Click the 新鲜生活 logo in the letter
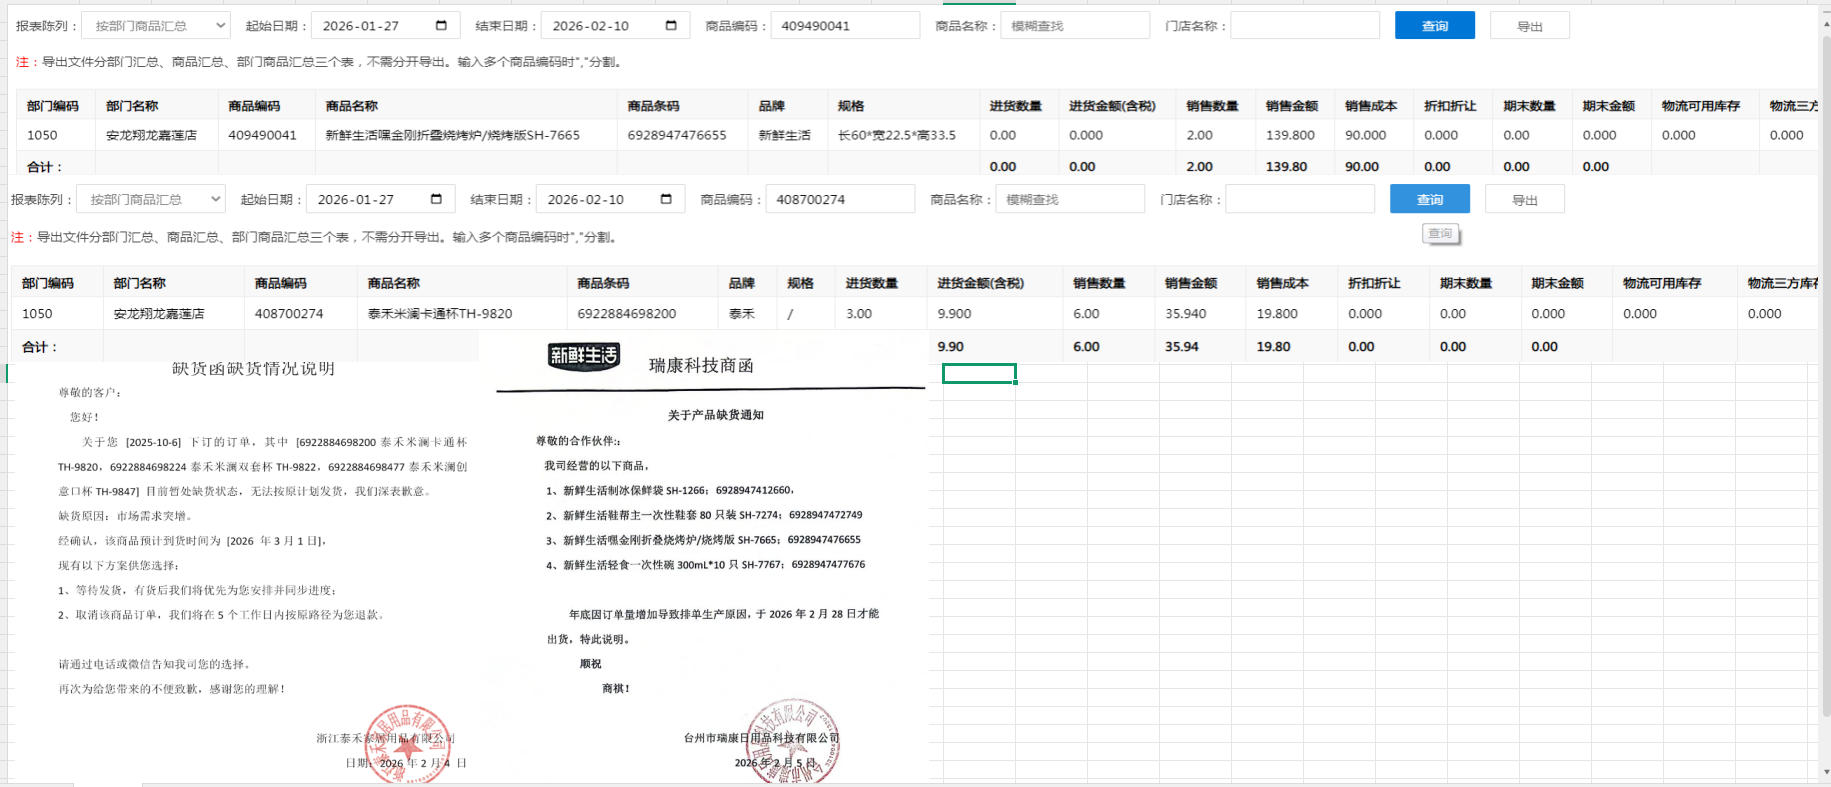This screenshot has width=1831, height=787. tap(583, 356)
